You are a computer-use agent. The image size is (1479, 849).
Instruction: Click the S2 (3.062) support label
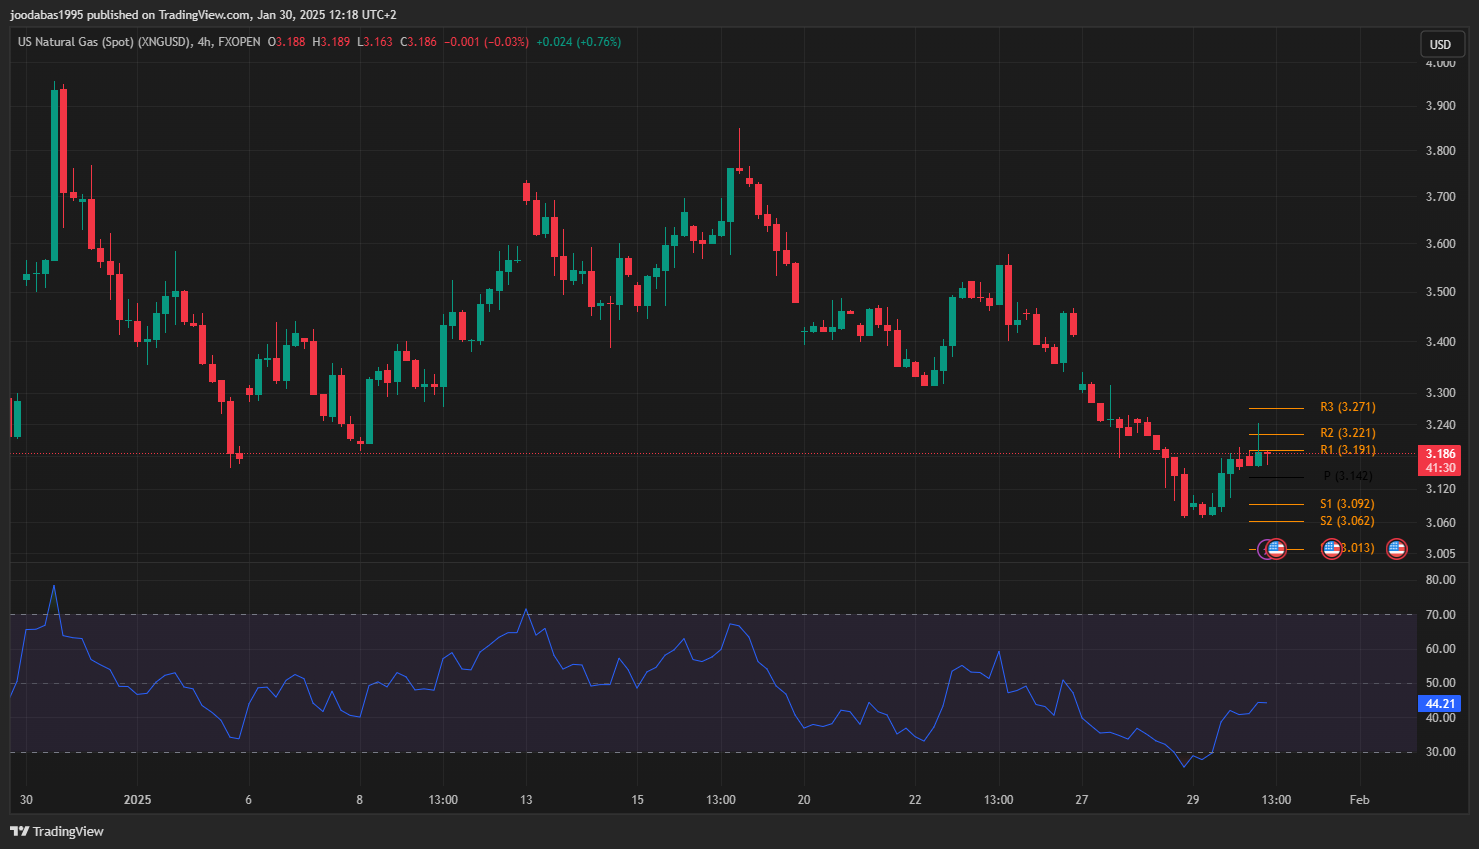1346,521
